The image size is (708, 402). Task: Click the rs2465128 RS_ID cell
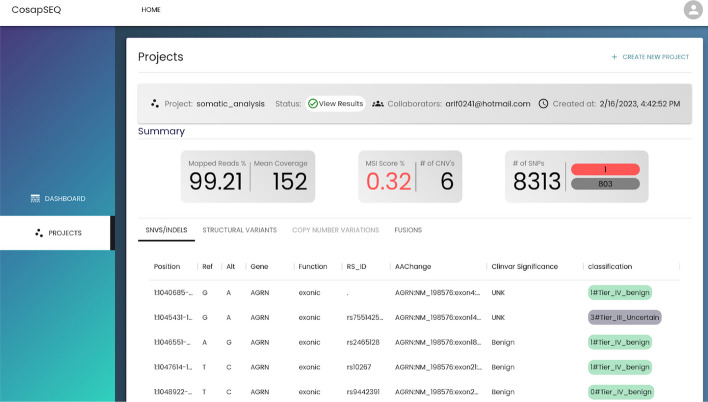(363, 342)
